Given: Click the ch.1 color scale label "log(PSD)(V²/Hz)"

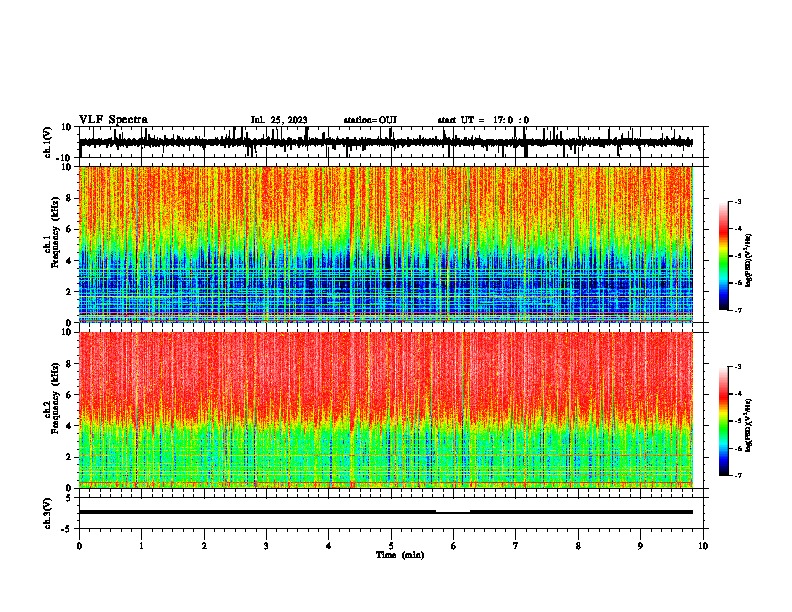Looking at the screenshot, I should (x=749, y=261).
